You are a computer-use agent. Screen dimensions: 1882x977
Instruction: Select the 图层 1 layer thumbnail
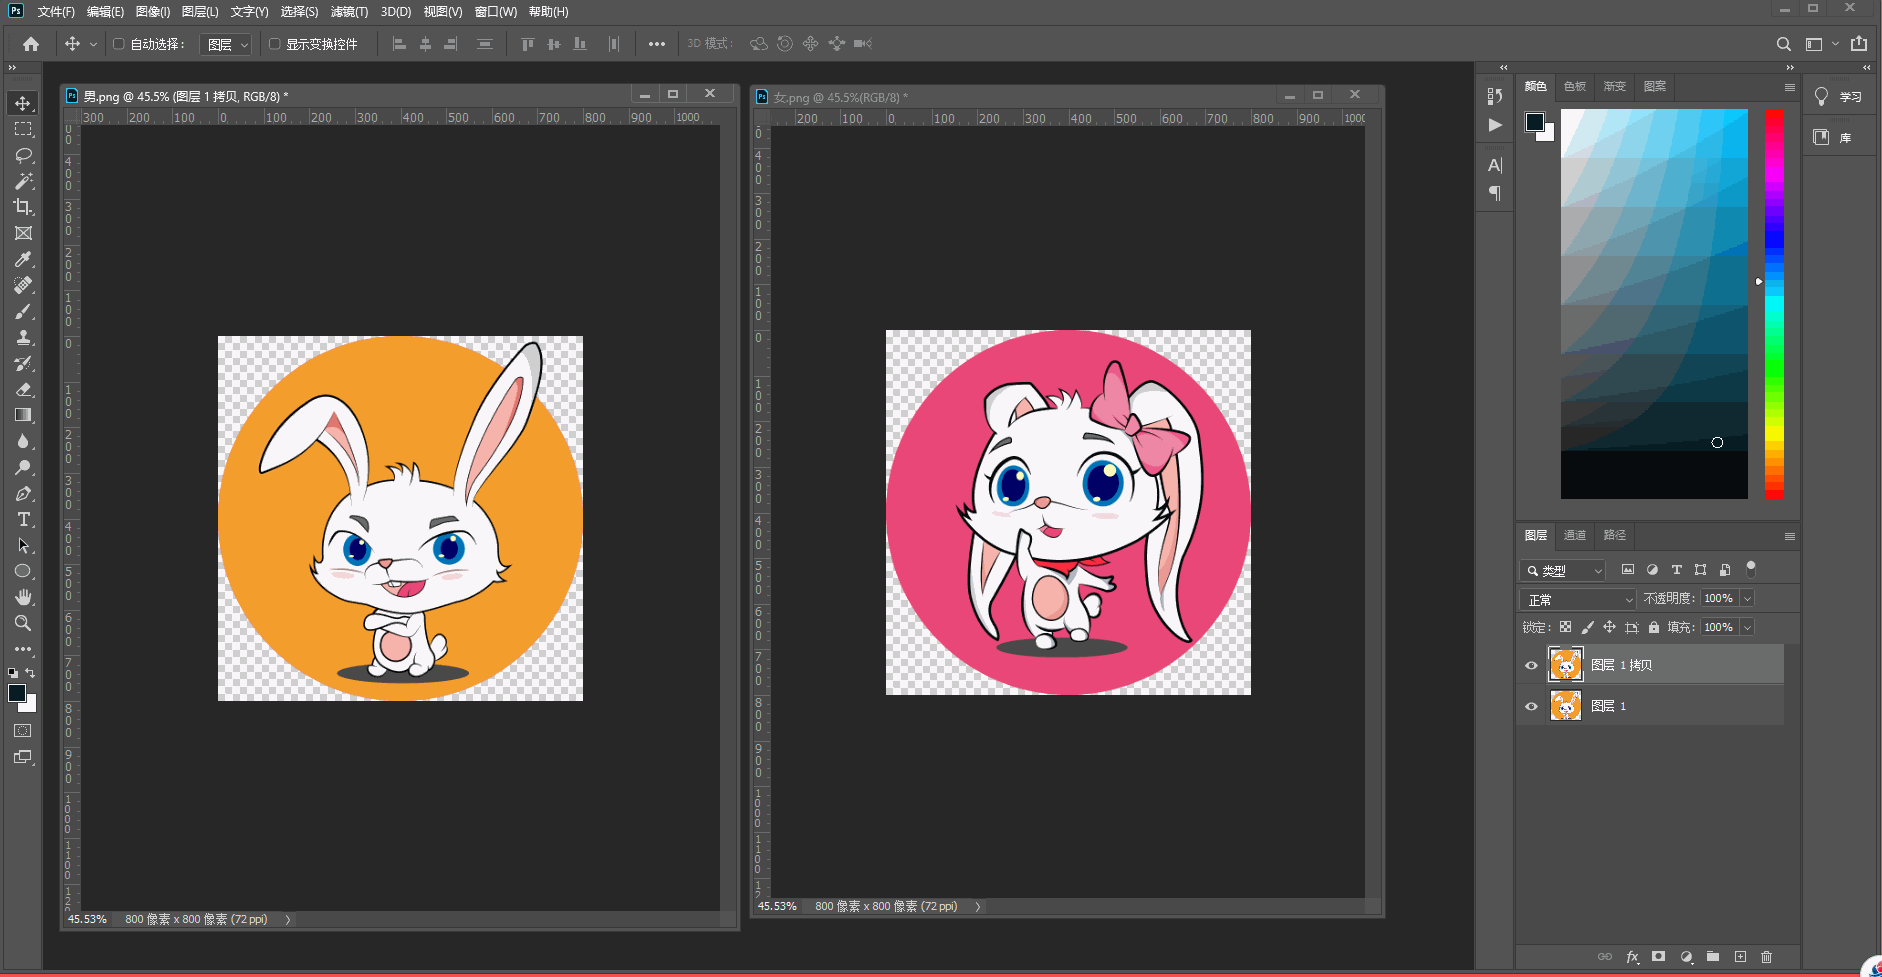tap(1565, 706)
